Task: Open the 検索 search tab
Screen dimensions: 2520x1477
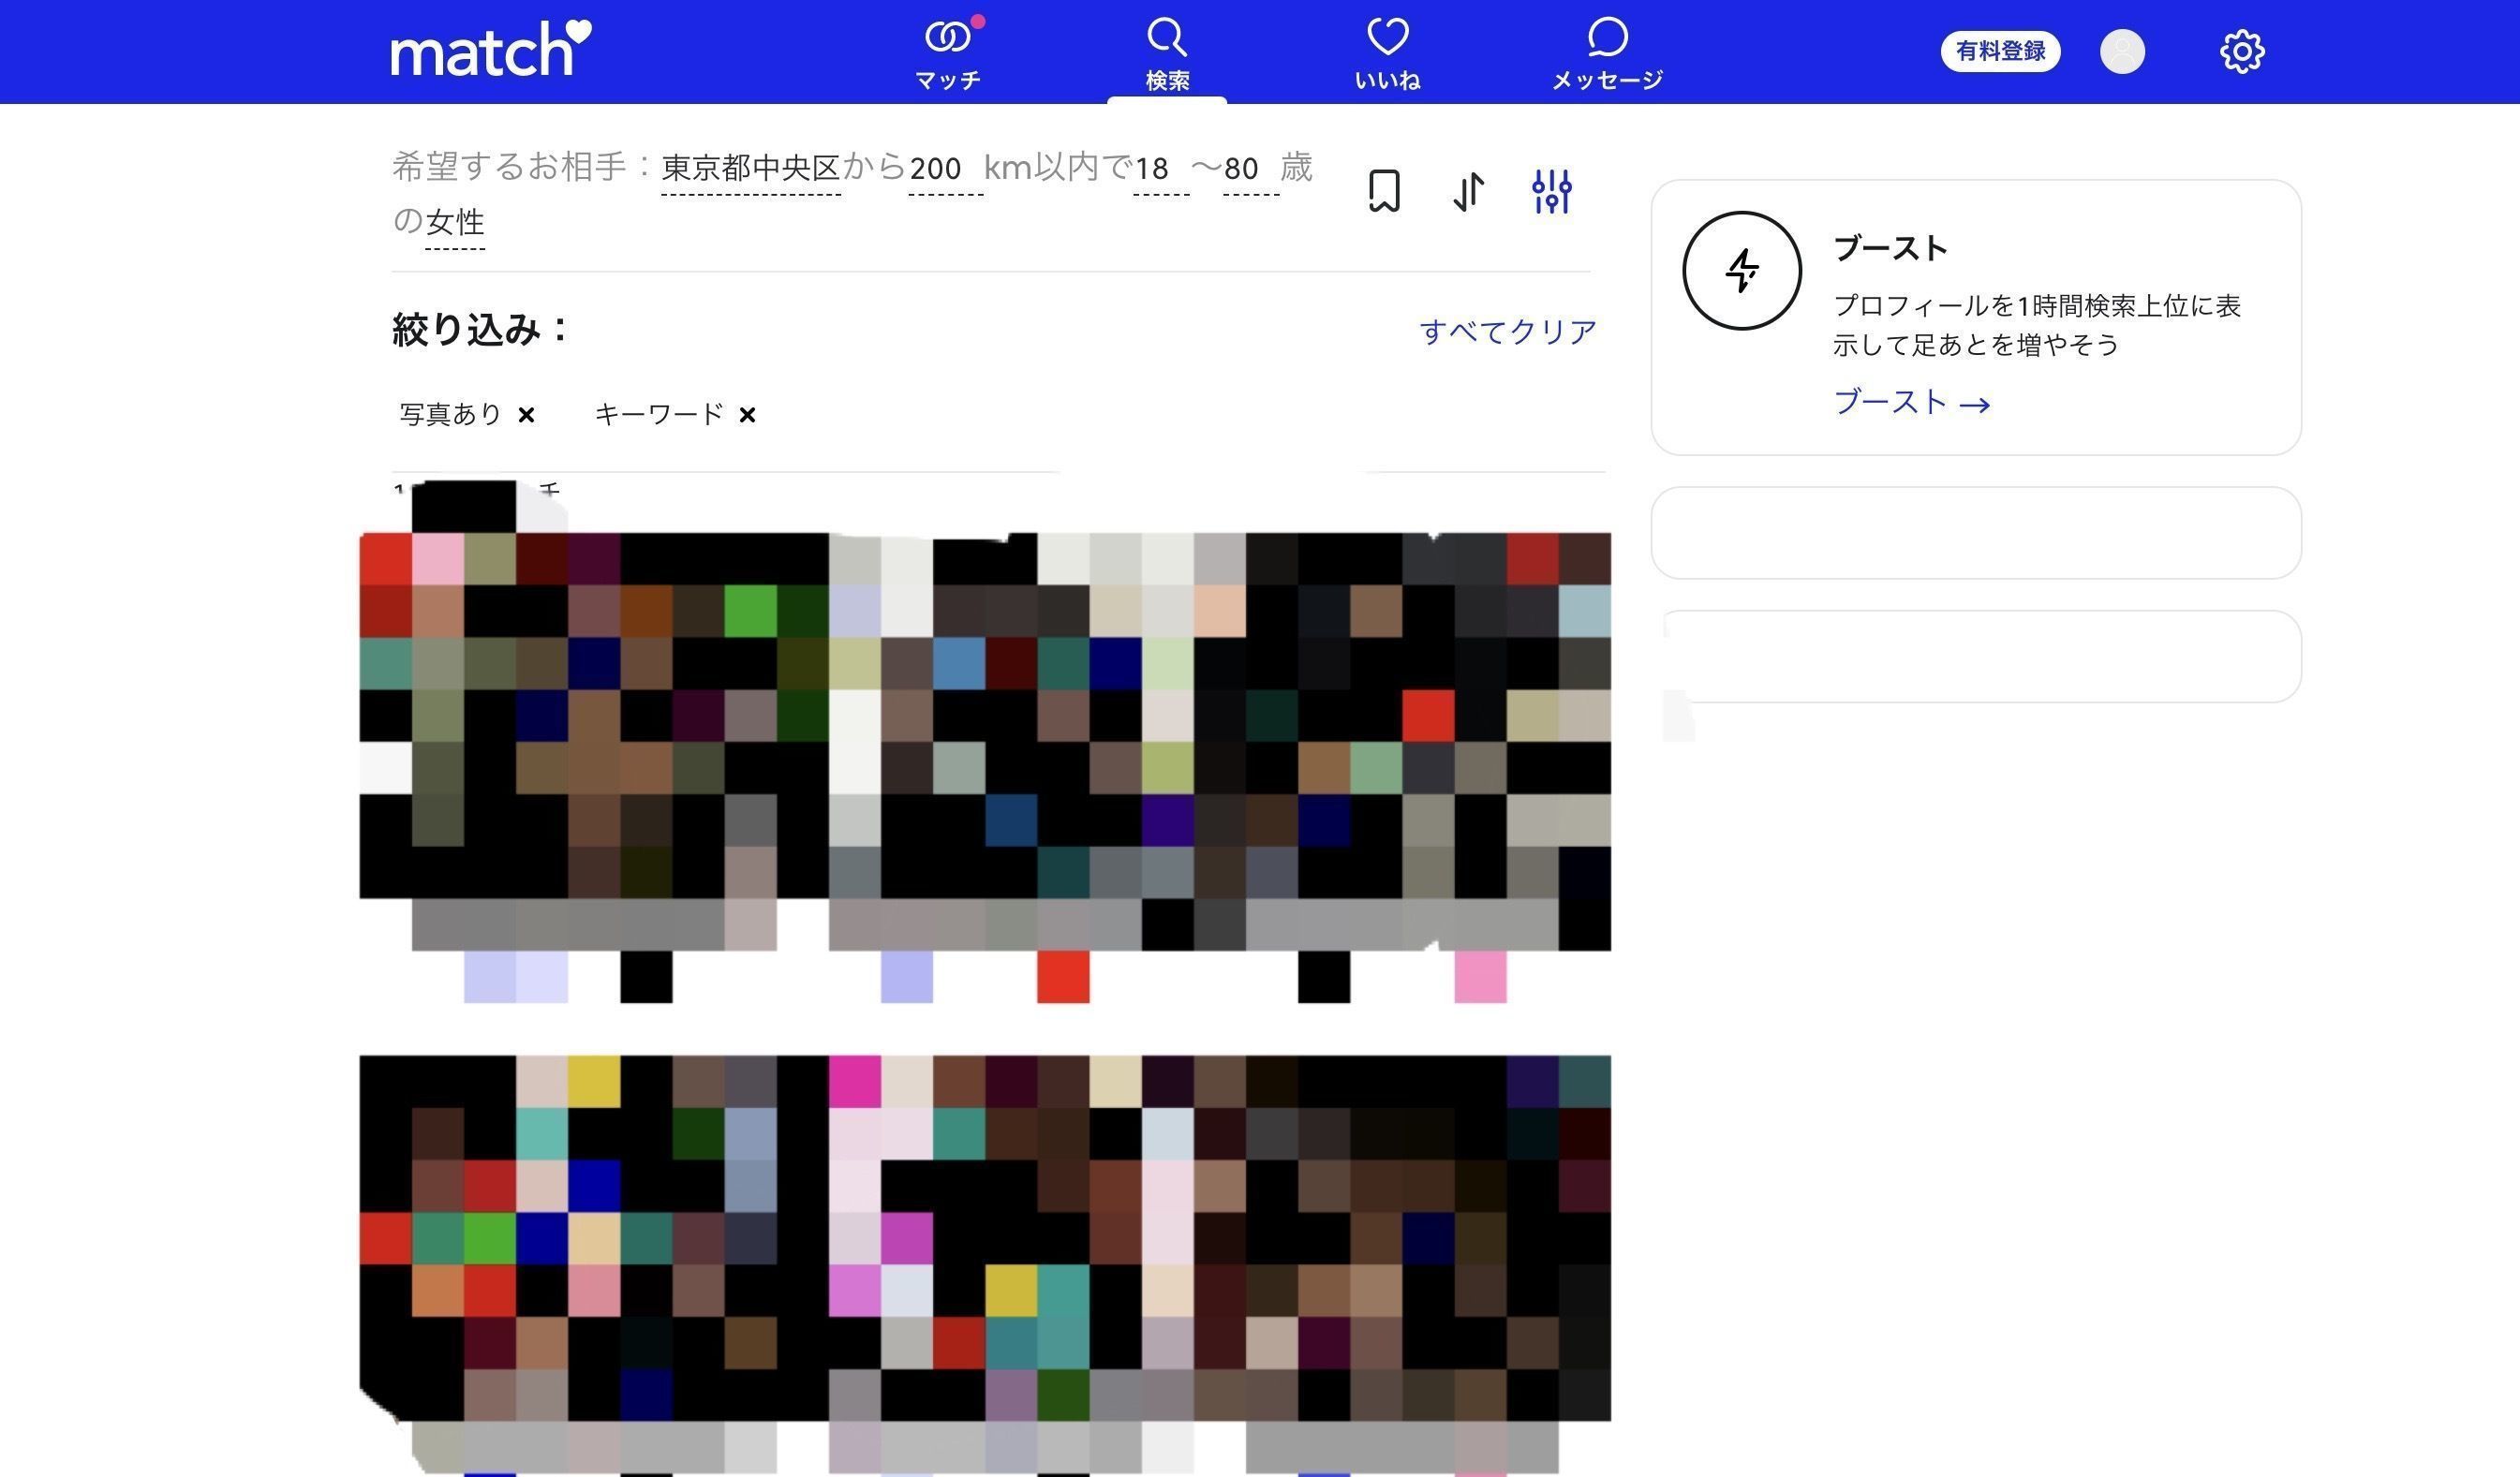Action: (x=1166, y=54)
